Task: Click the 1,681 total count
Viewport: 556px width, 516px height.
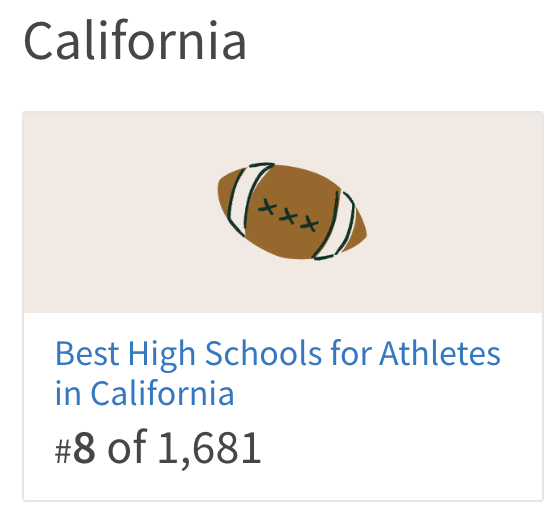Action: click(x=210, y=448)
